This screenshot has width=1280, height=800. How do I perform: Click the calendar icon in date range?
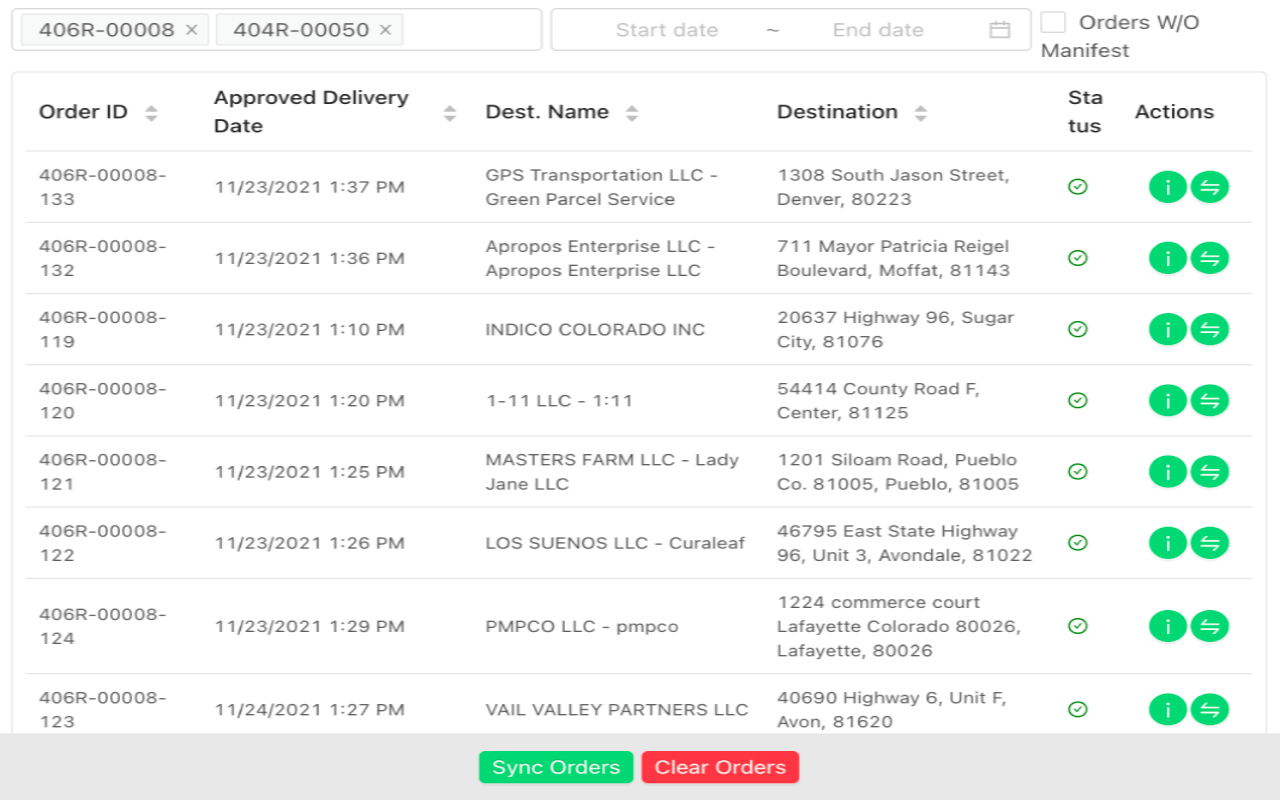[999, 30]
